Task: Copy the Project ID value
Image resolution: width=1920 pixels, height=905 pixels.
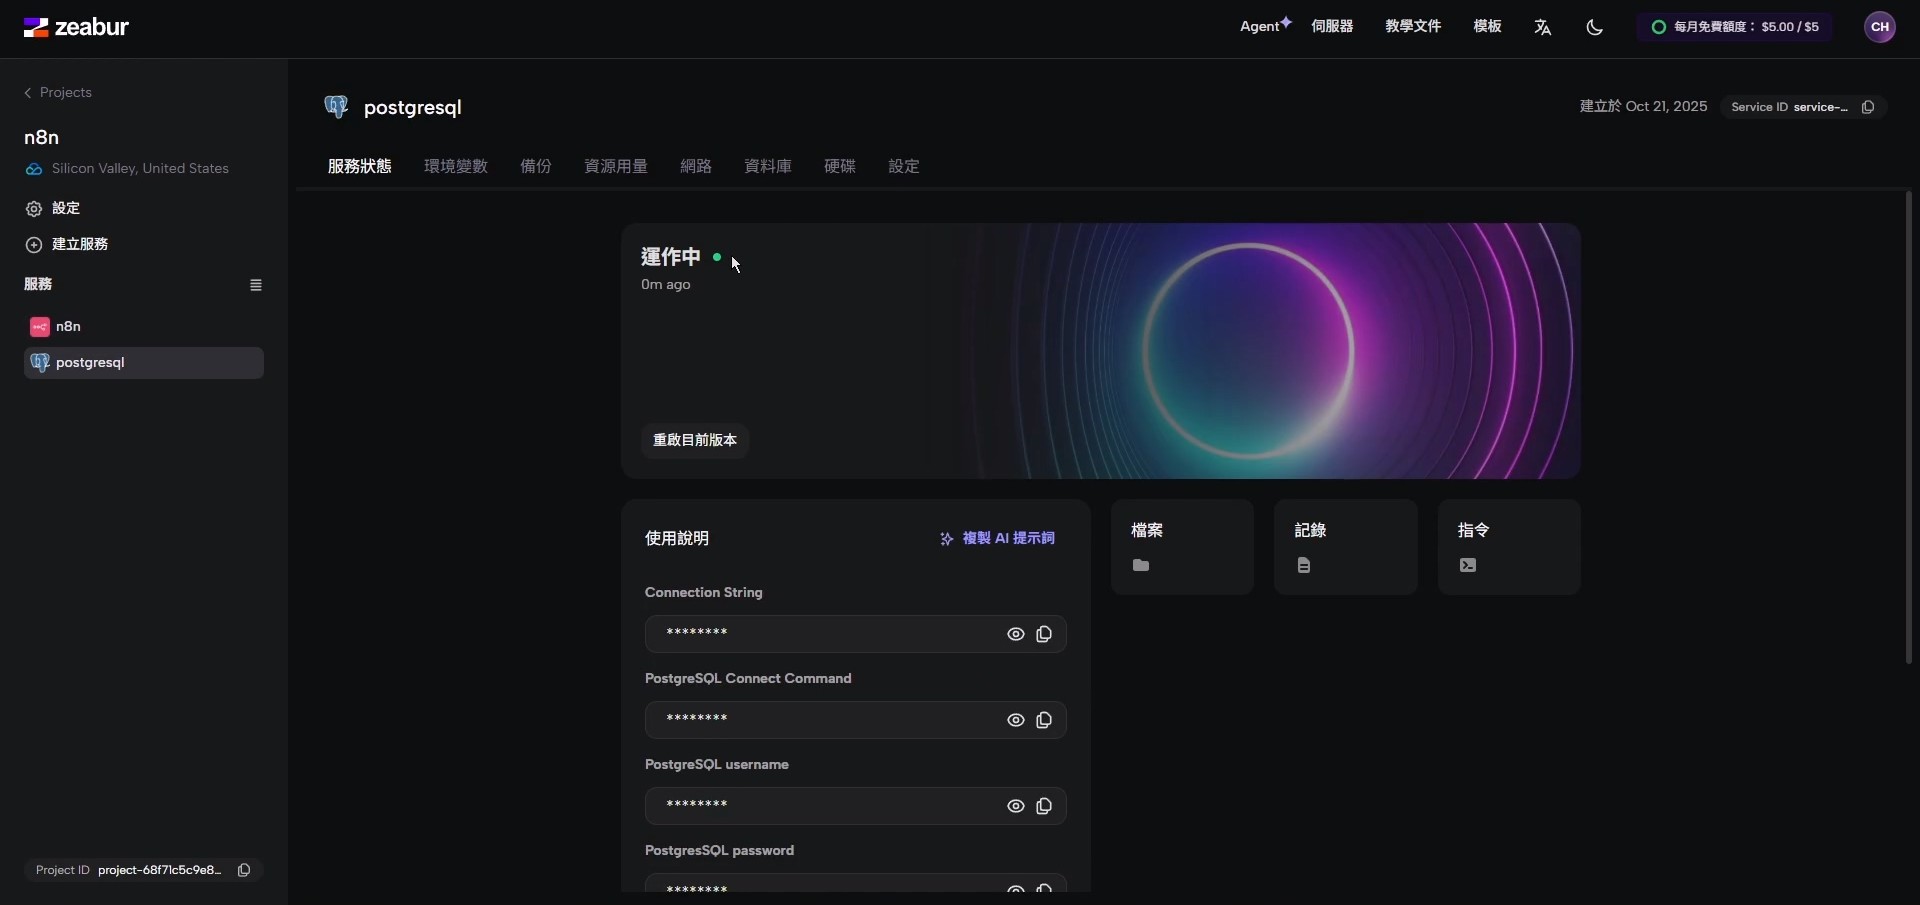Action: pos(244,870)
